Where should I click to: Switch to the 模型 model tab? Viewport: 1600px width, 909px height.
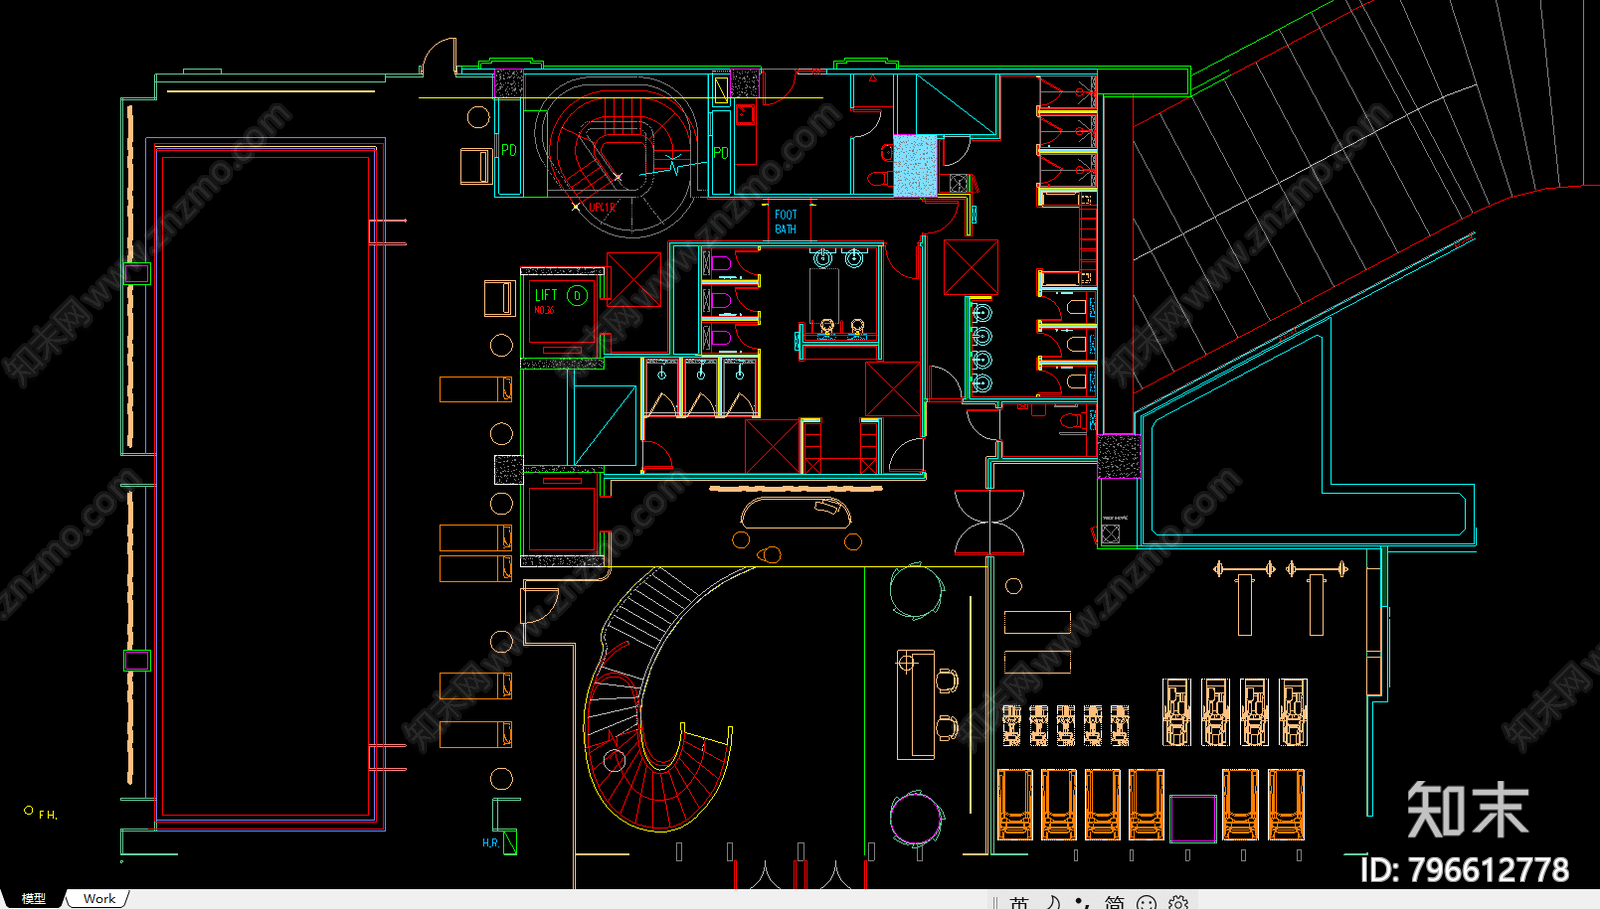33,899
